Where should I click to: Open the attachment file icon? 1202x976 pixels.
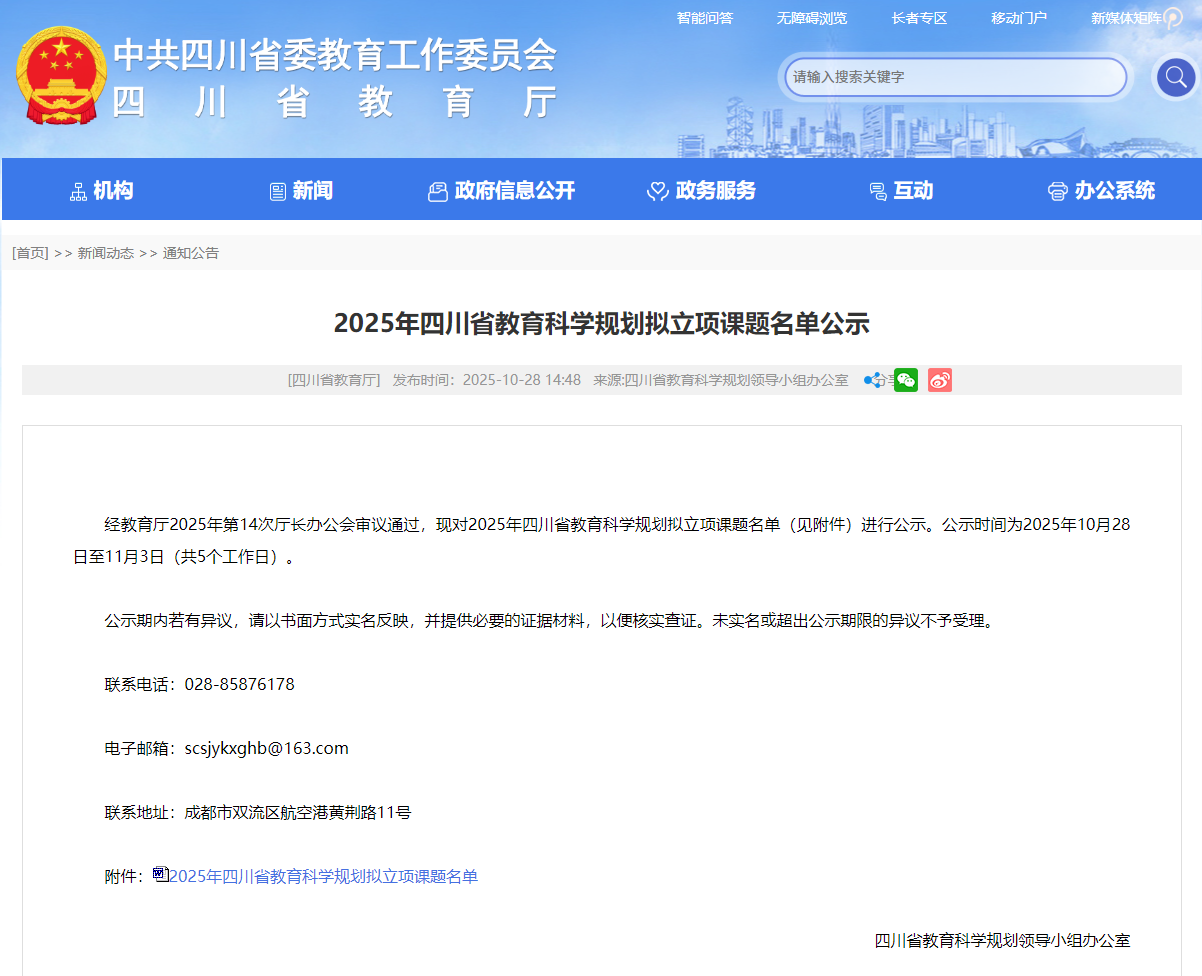[x=161, y=875]
